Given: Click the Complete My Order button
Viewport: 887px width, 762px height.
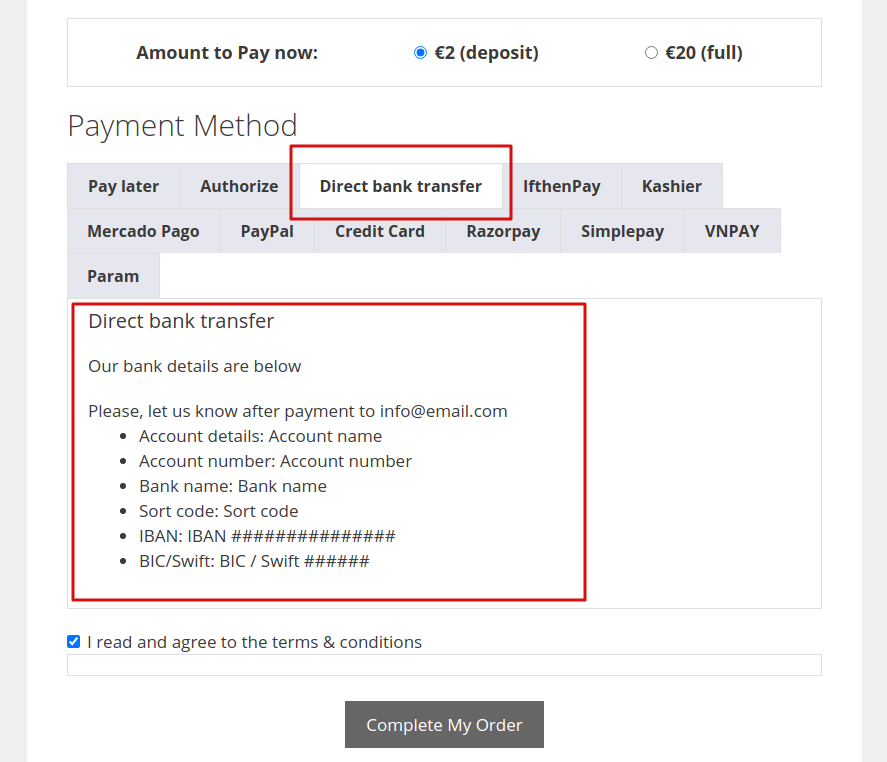Looking at the screenshot, I should tap(444, 724).
